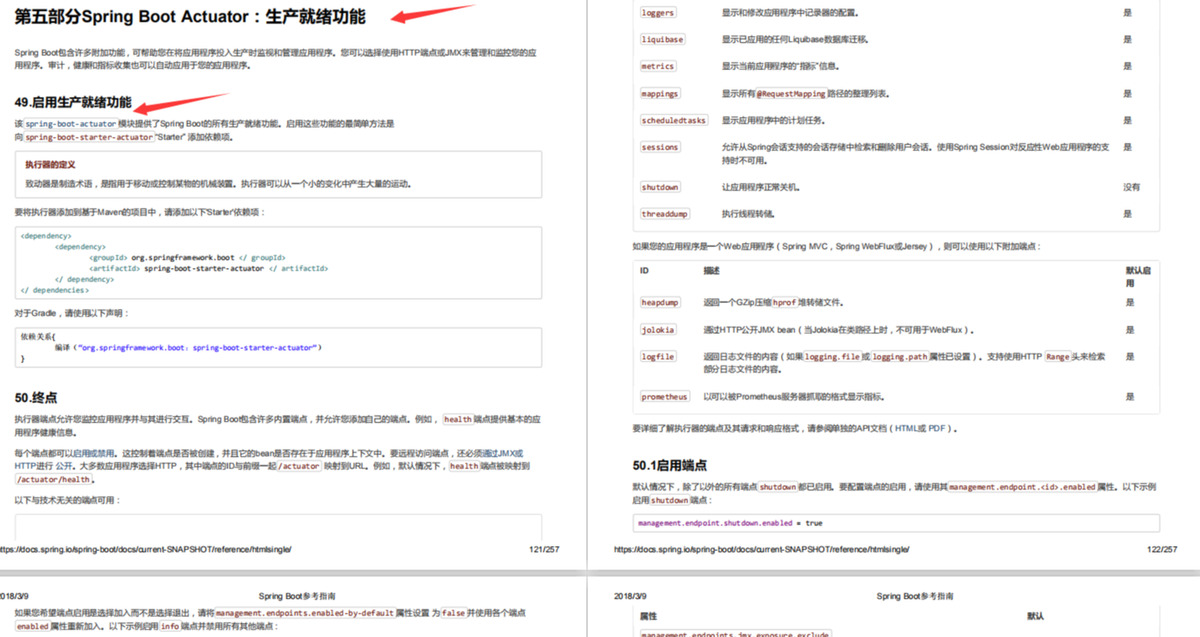
Task: Click description '执行线程转储'
Action: 747,214
